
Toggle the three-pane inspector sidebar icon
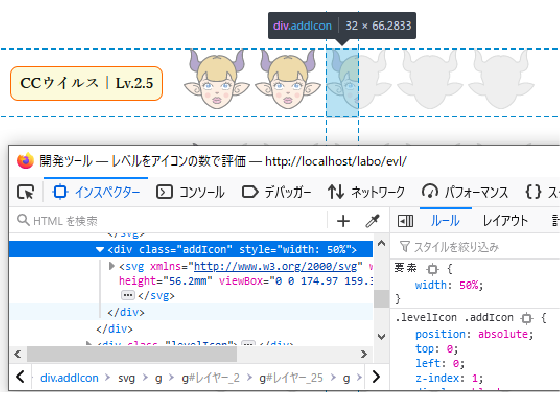pyautogui.click(x=405, y=221)
